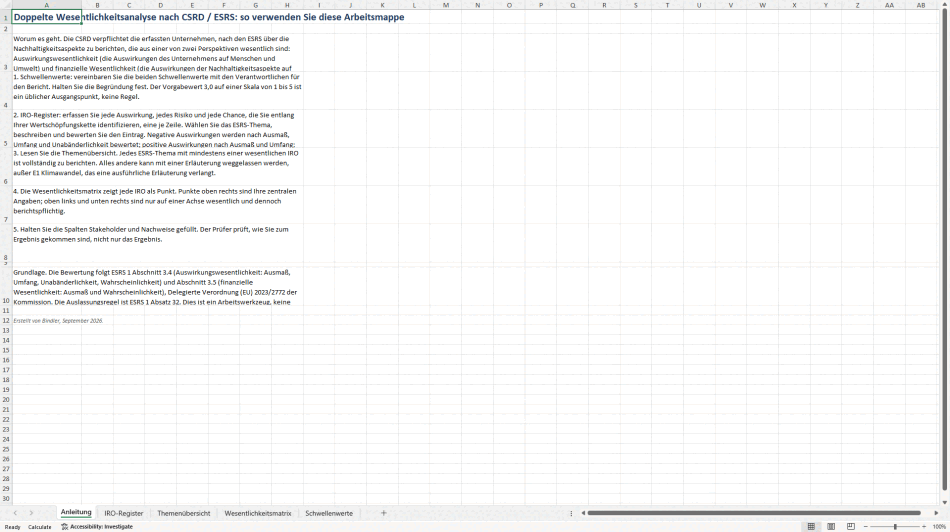Add a new sheet with plus icon
Image resolution: width=950 pixels, height=532 pixels.
point(384,513)
